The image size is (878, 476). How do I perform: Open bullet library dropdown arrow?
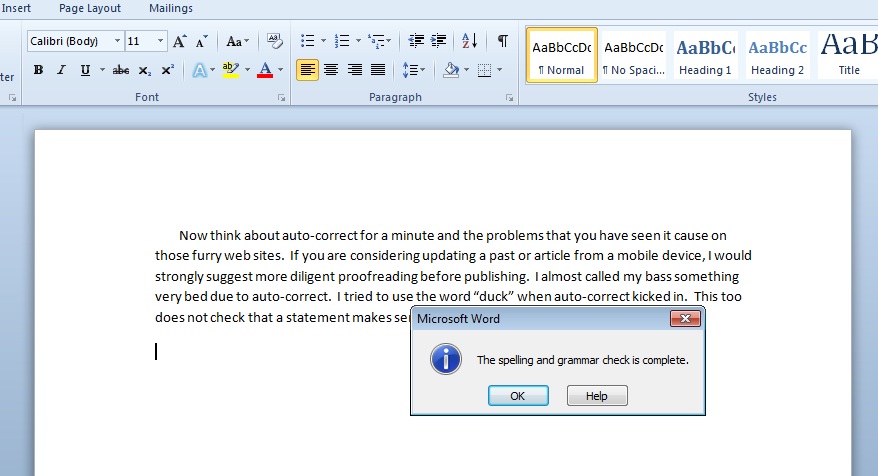click(x=323, y=41)
